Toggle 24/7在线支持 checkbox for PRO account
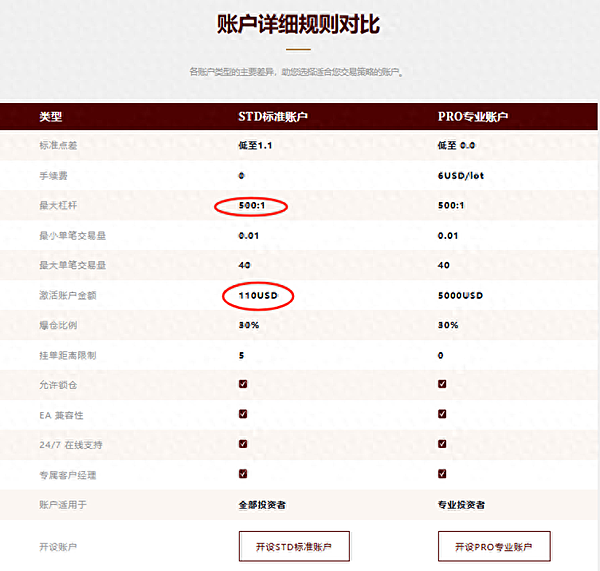600x571 pixels. click(x=442, y=444)
